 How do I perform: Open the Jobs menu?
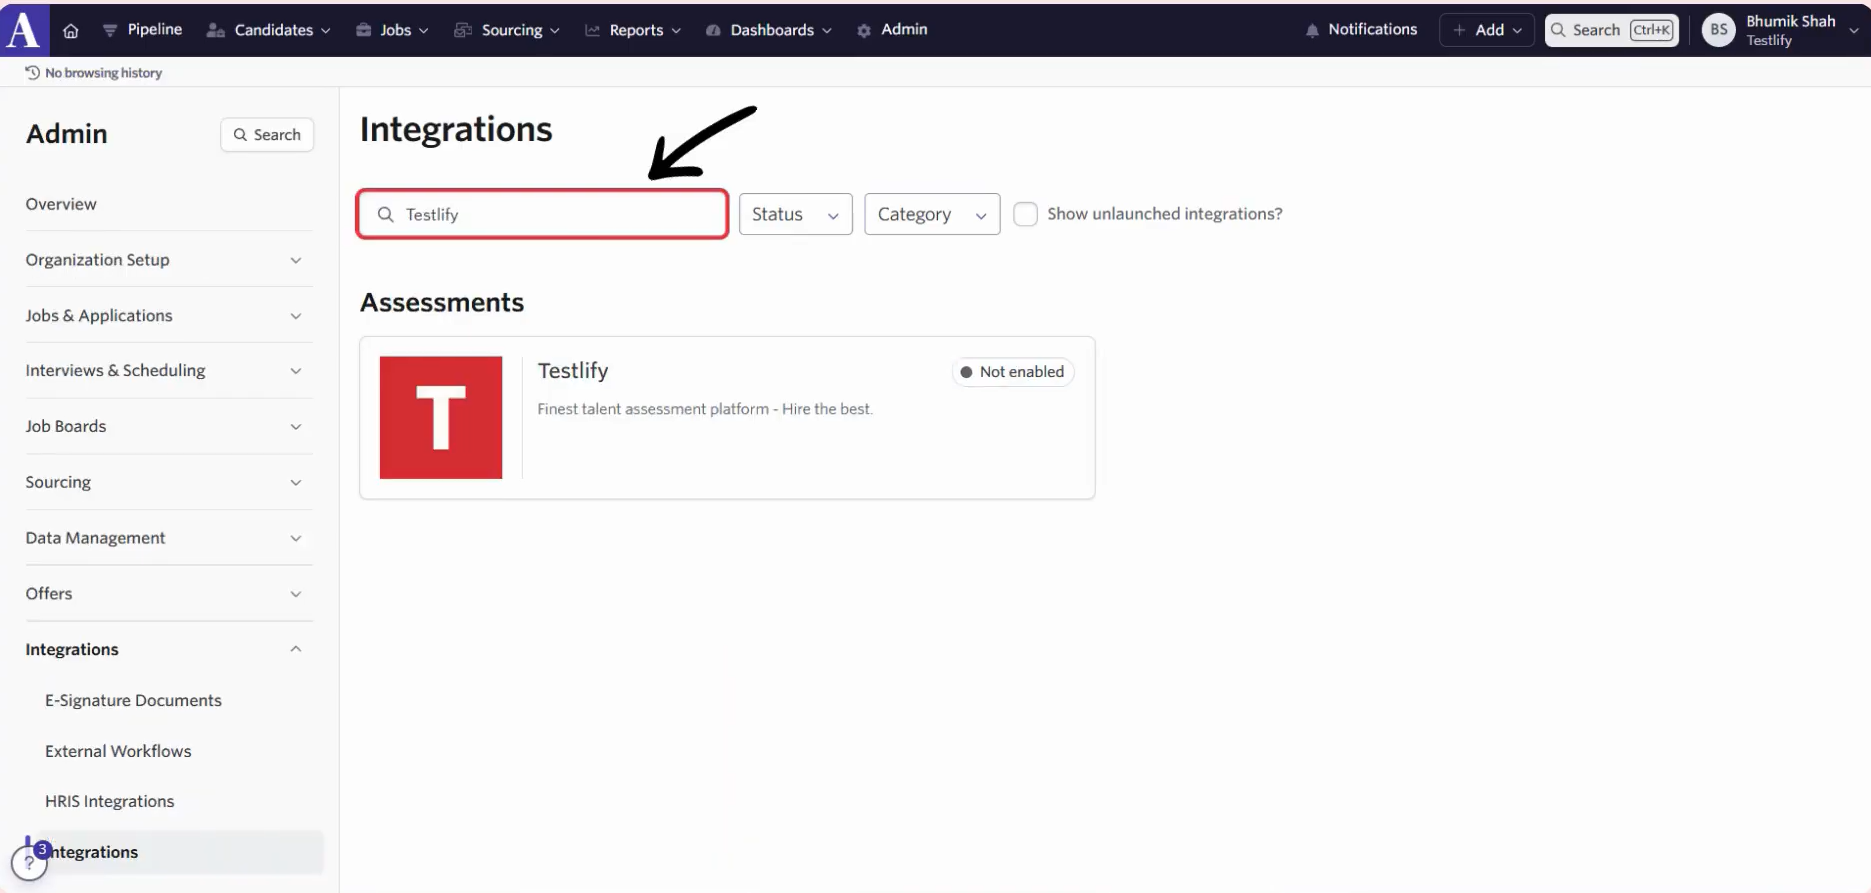392,30
